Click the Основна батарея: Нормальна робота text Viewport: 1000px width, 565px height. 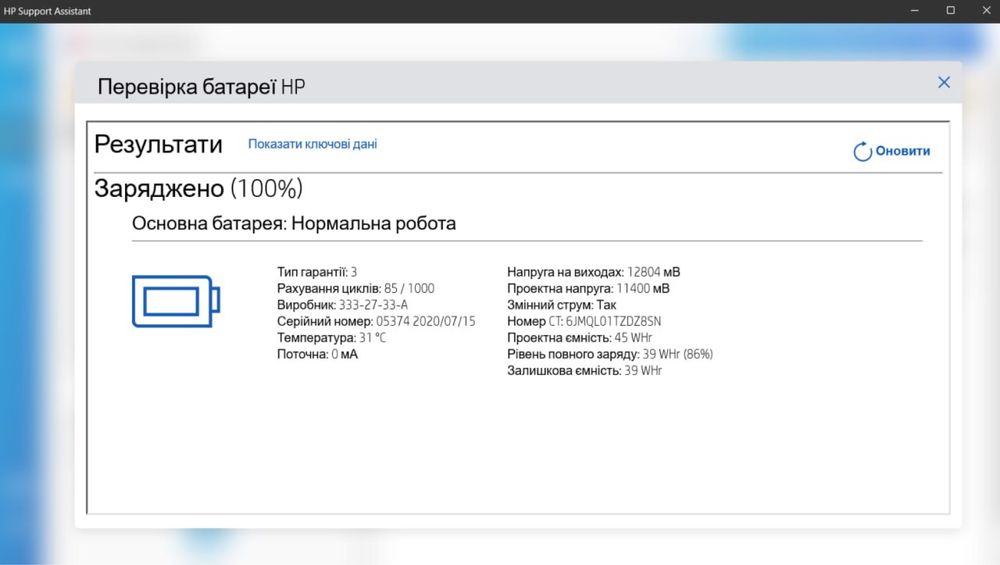click(x=294, y=224)
